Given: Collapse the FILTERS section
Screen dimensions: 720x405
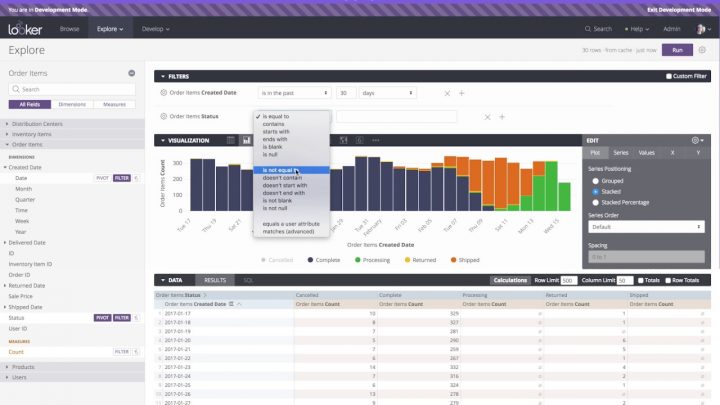Looking at the screenshot, I should point(163,76).
